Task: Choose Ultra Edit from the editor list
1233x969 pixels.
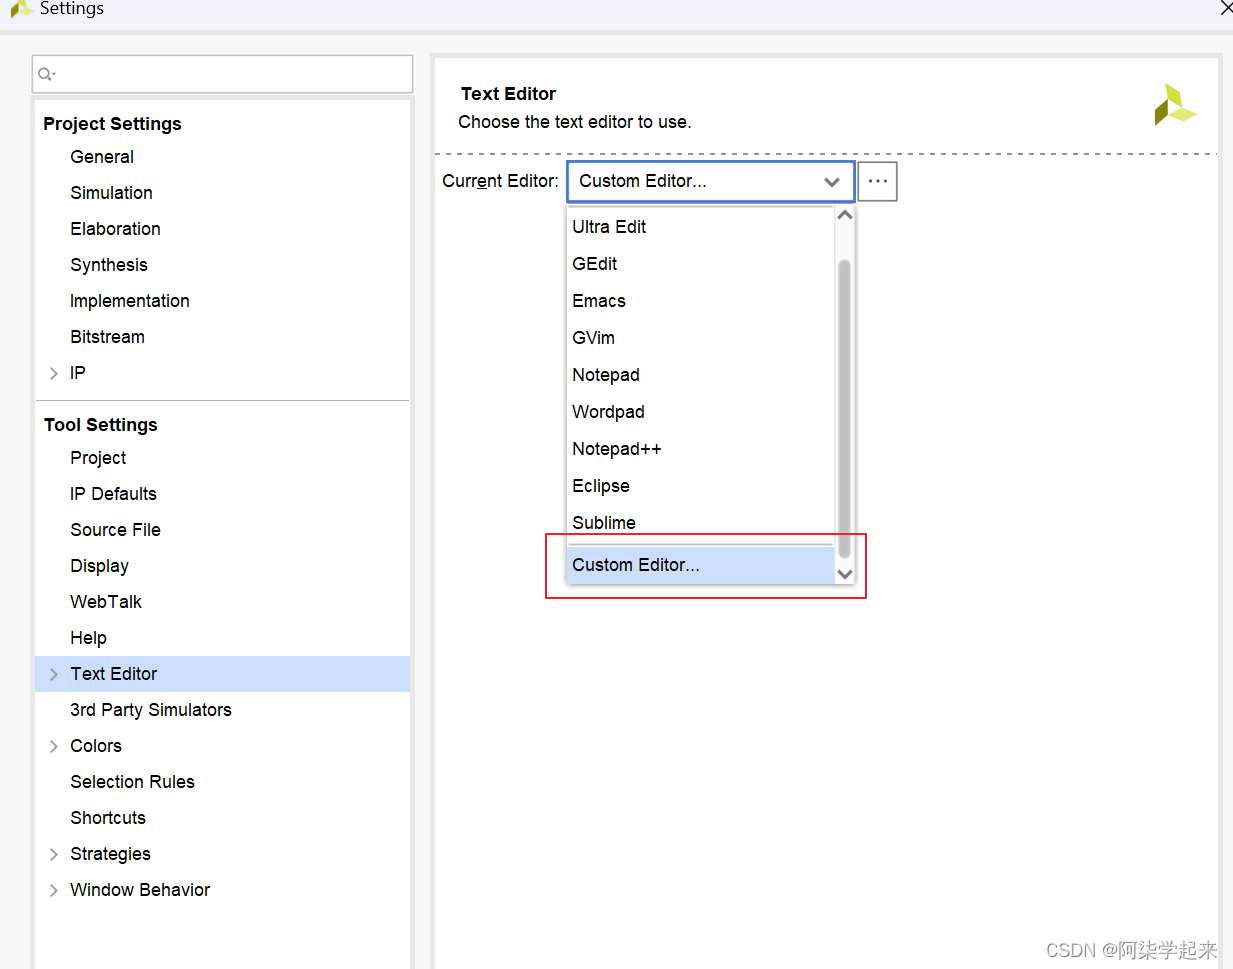Action: (700, 227)
